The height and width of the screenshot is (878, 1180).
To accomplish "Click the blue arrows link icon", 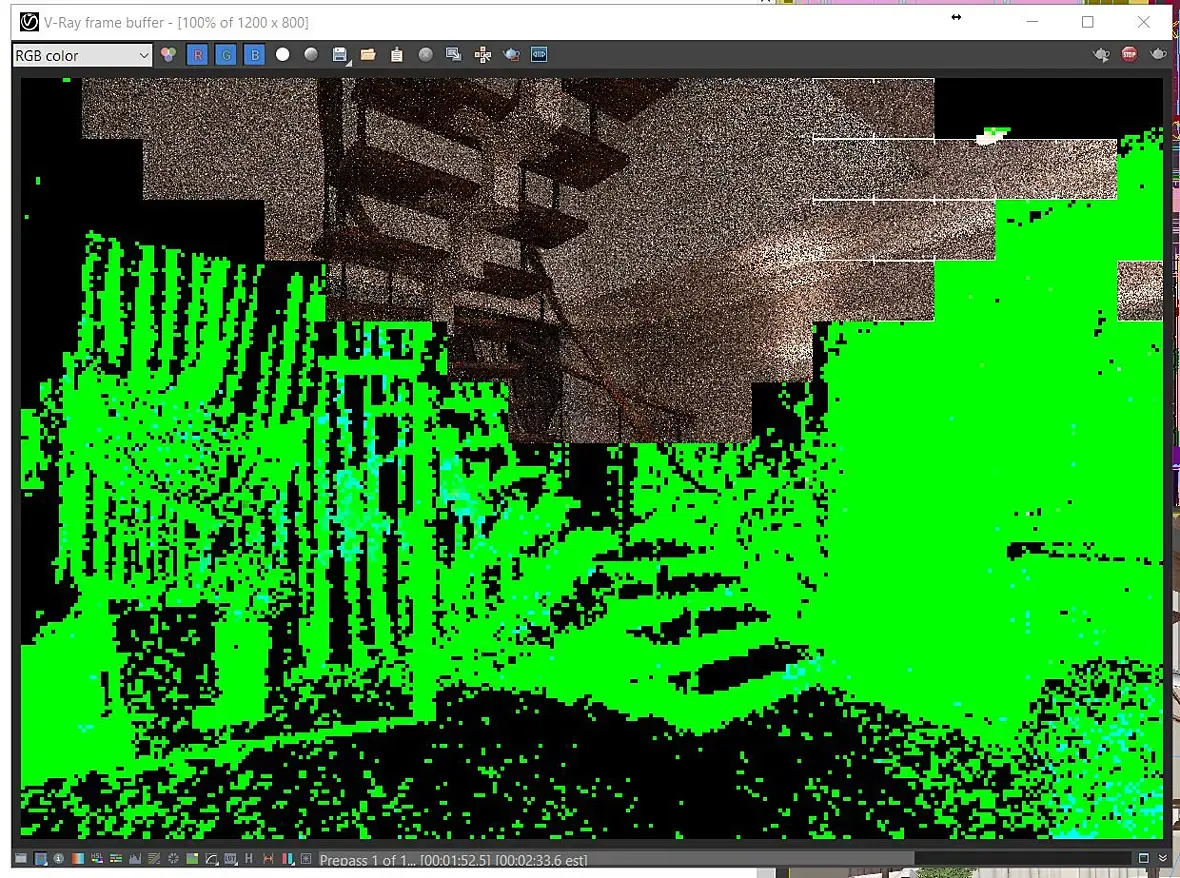I will pos(539,54).
